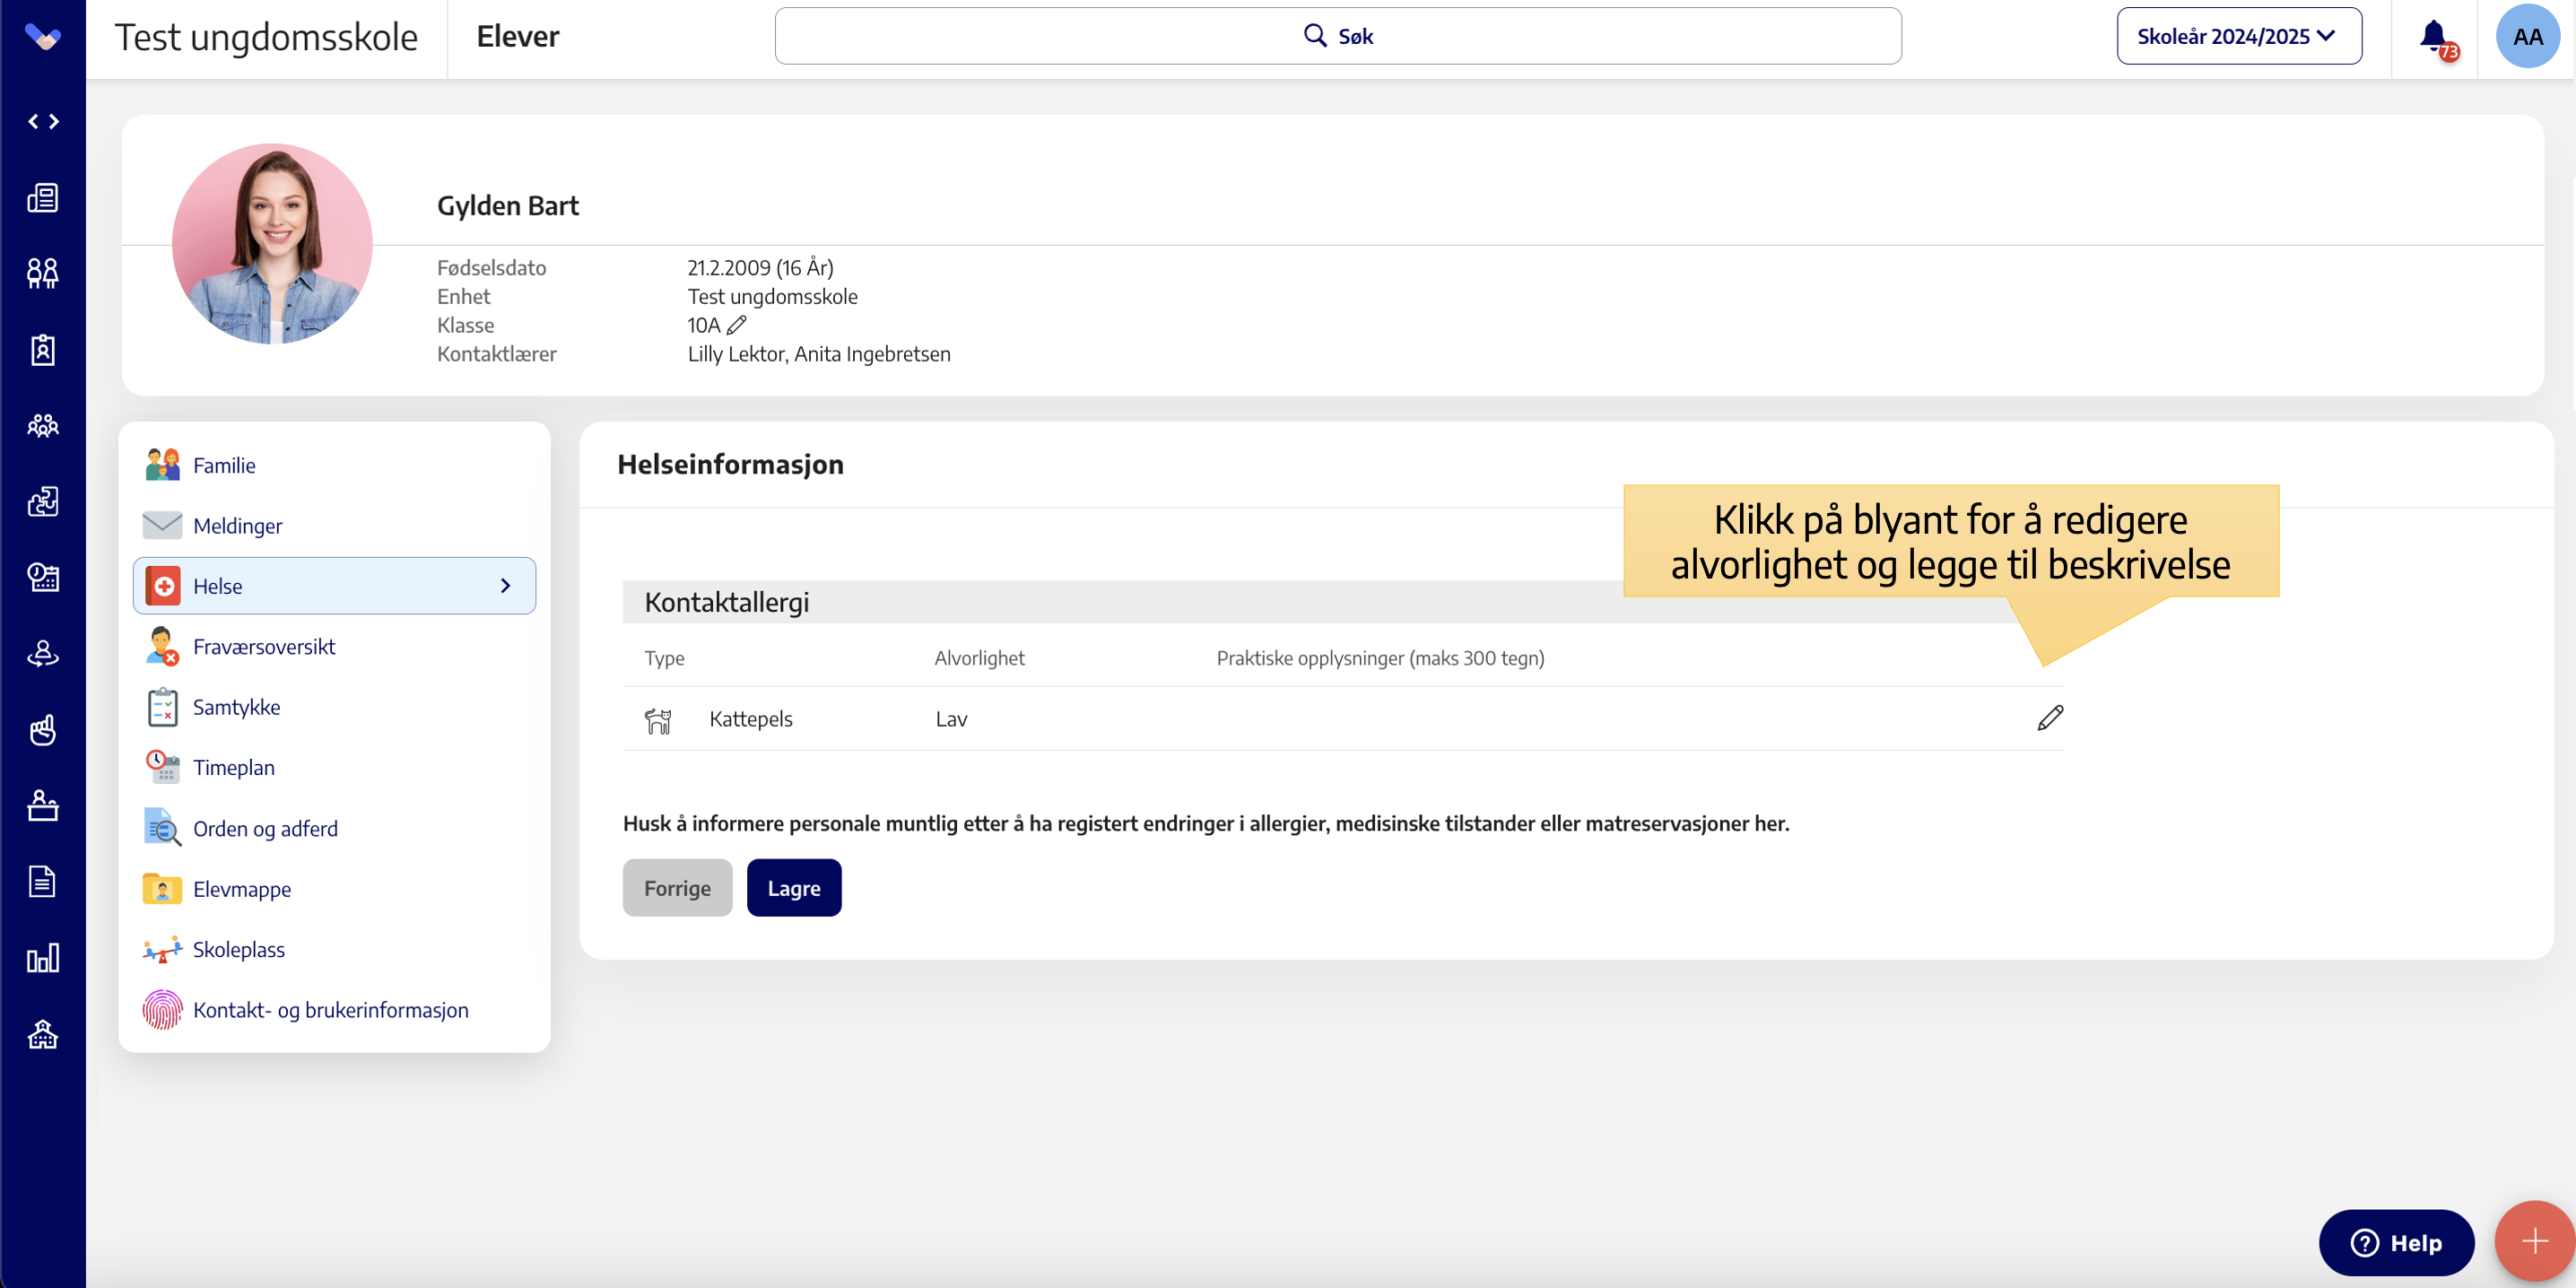Click the student name Gylden Bart
Image resolution: width=2576 pixels, height=1288 pixels.
[508, 206]
